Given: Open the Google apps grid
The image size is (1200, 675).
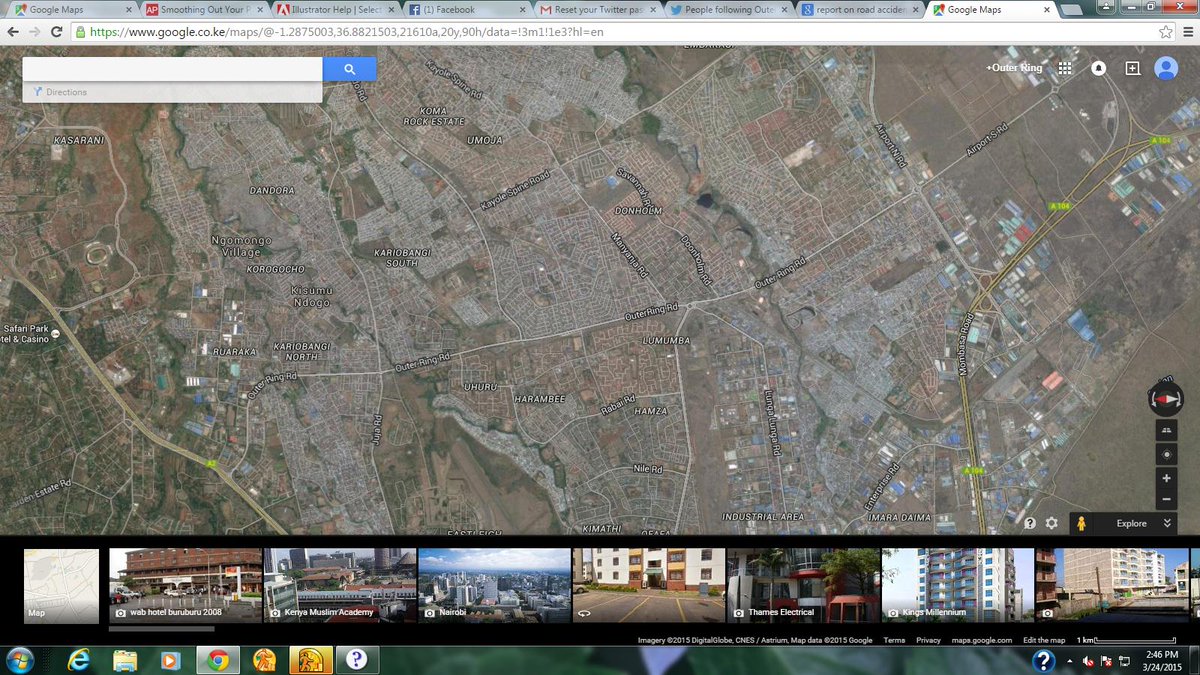Looking at the screenshot, I should tap(1065, 68).
